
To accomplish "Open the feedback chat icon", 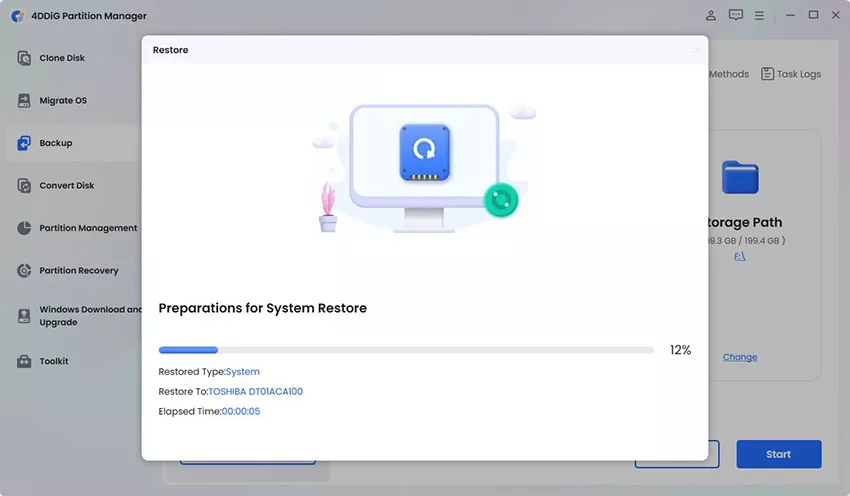I will coord(736,15).
